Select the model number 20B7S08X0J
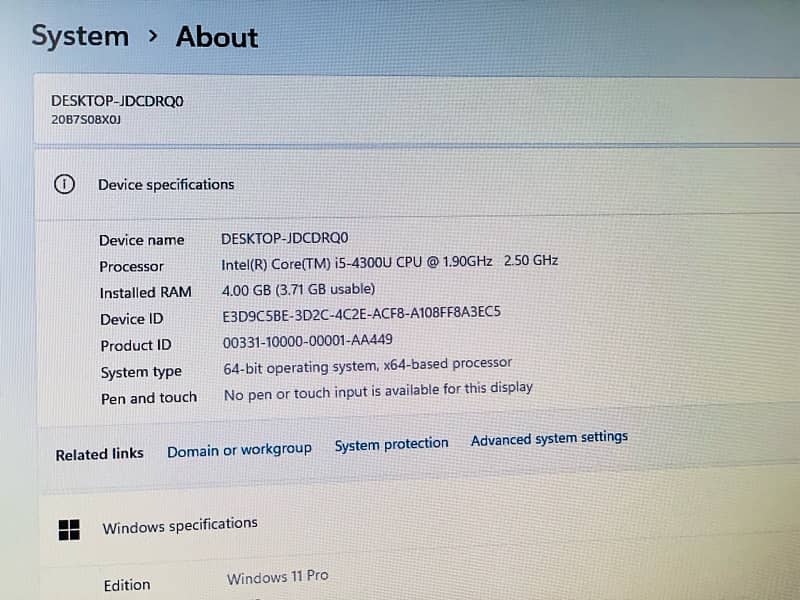Viewport: 800px width, 600px height. point(86,120)
